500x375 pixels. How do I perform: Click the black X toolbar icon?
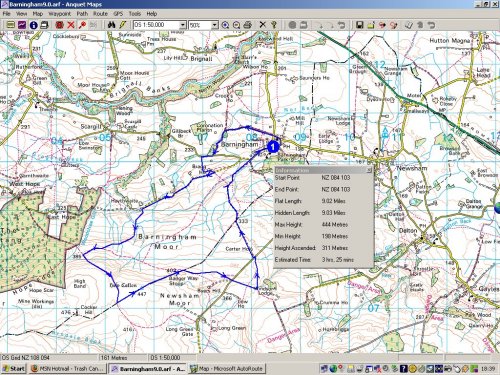click(263, 25)
